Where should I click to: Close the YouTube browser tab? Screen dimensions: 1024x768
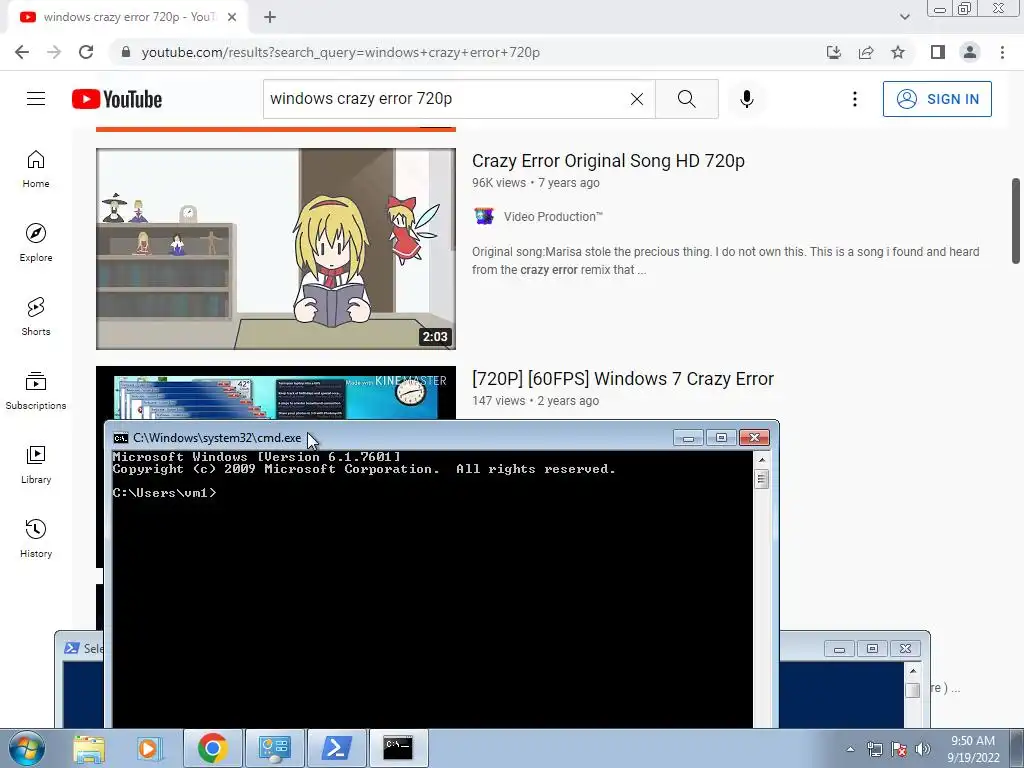232,17
